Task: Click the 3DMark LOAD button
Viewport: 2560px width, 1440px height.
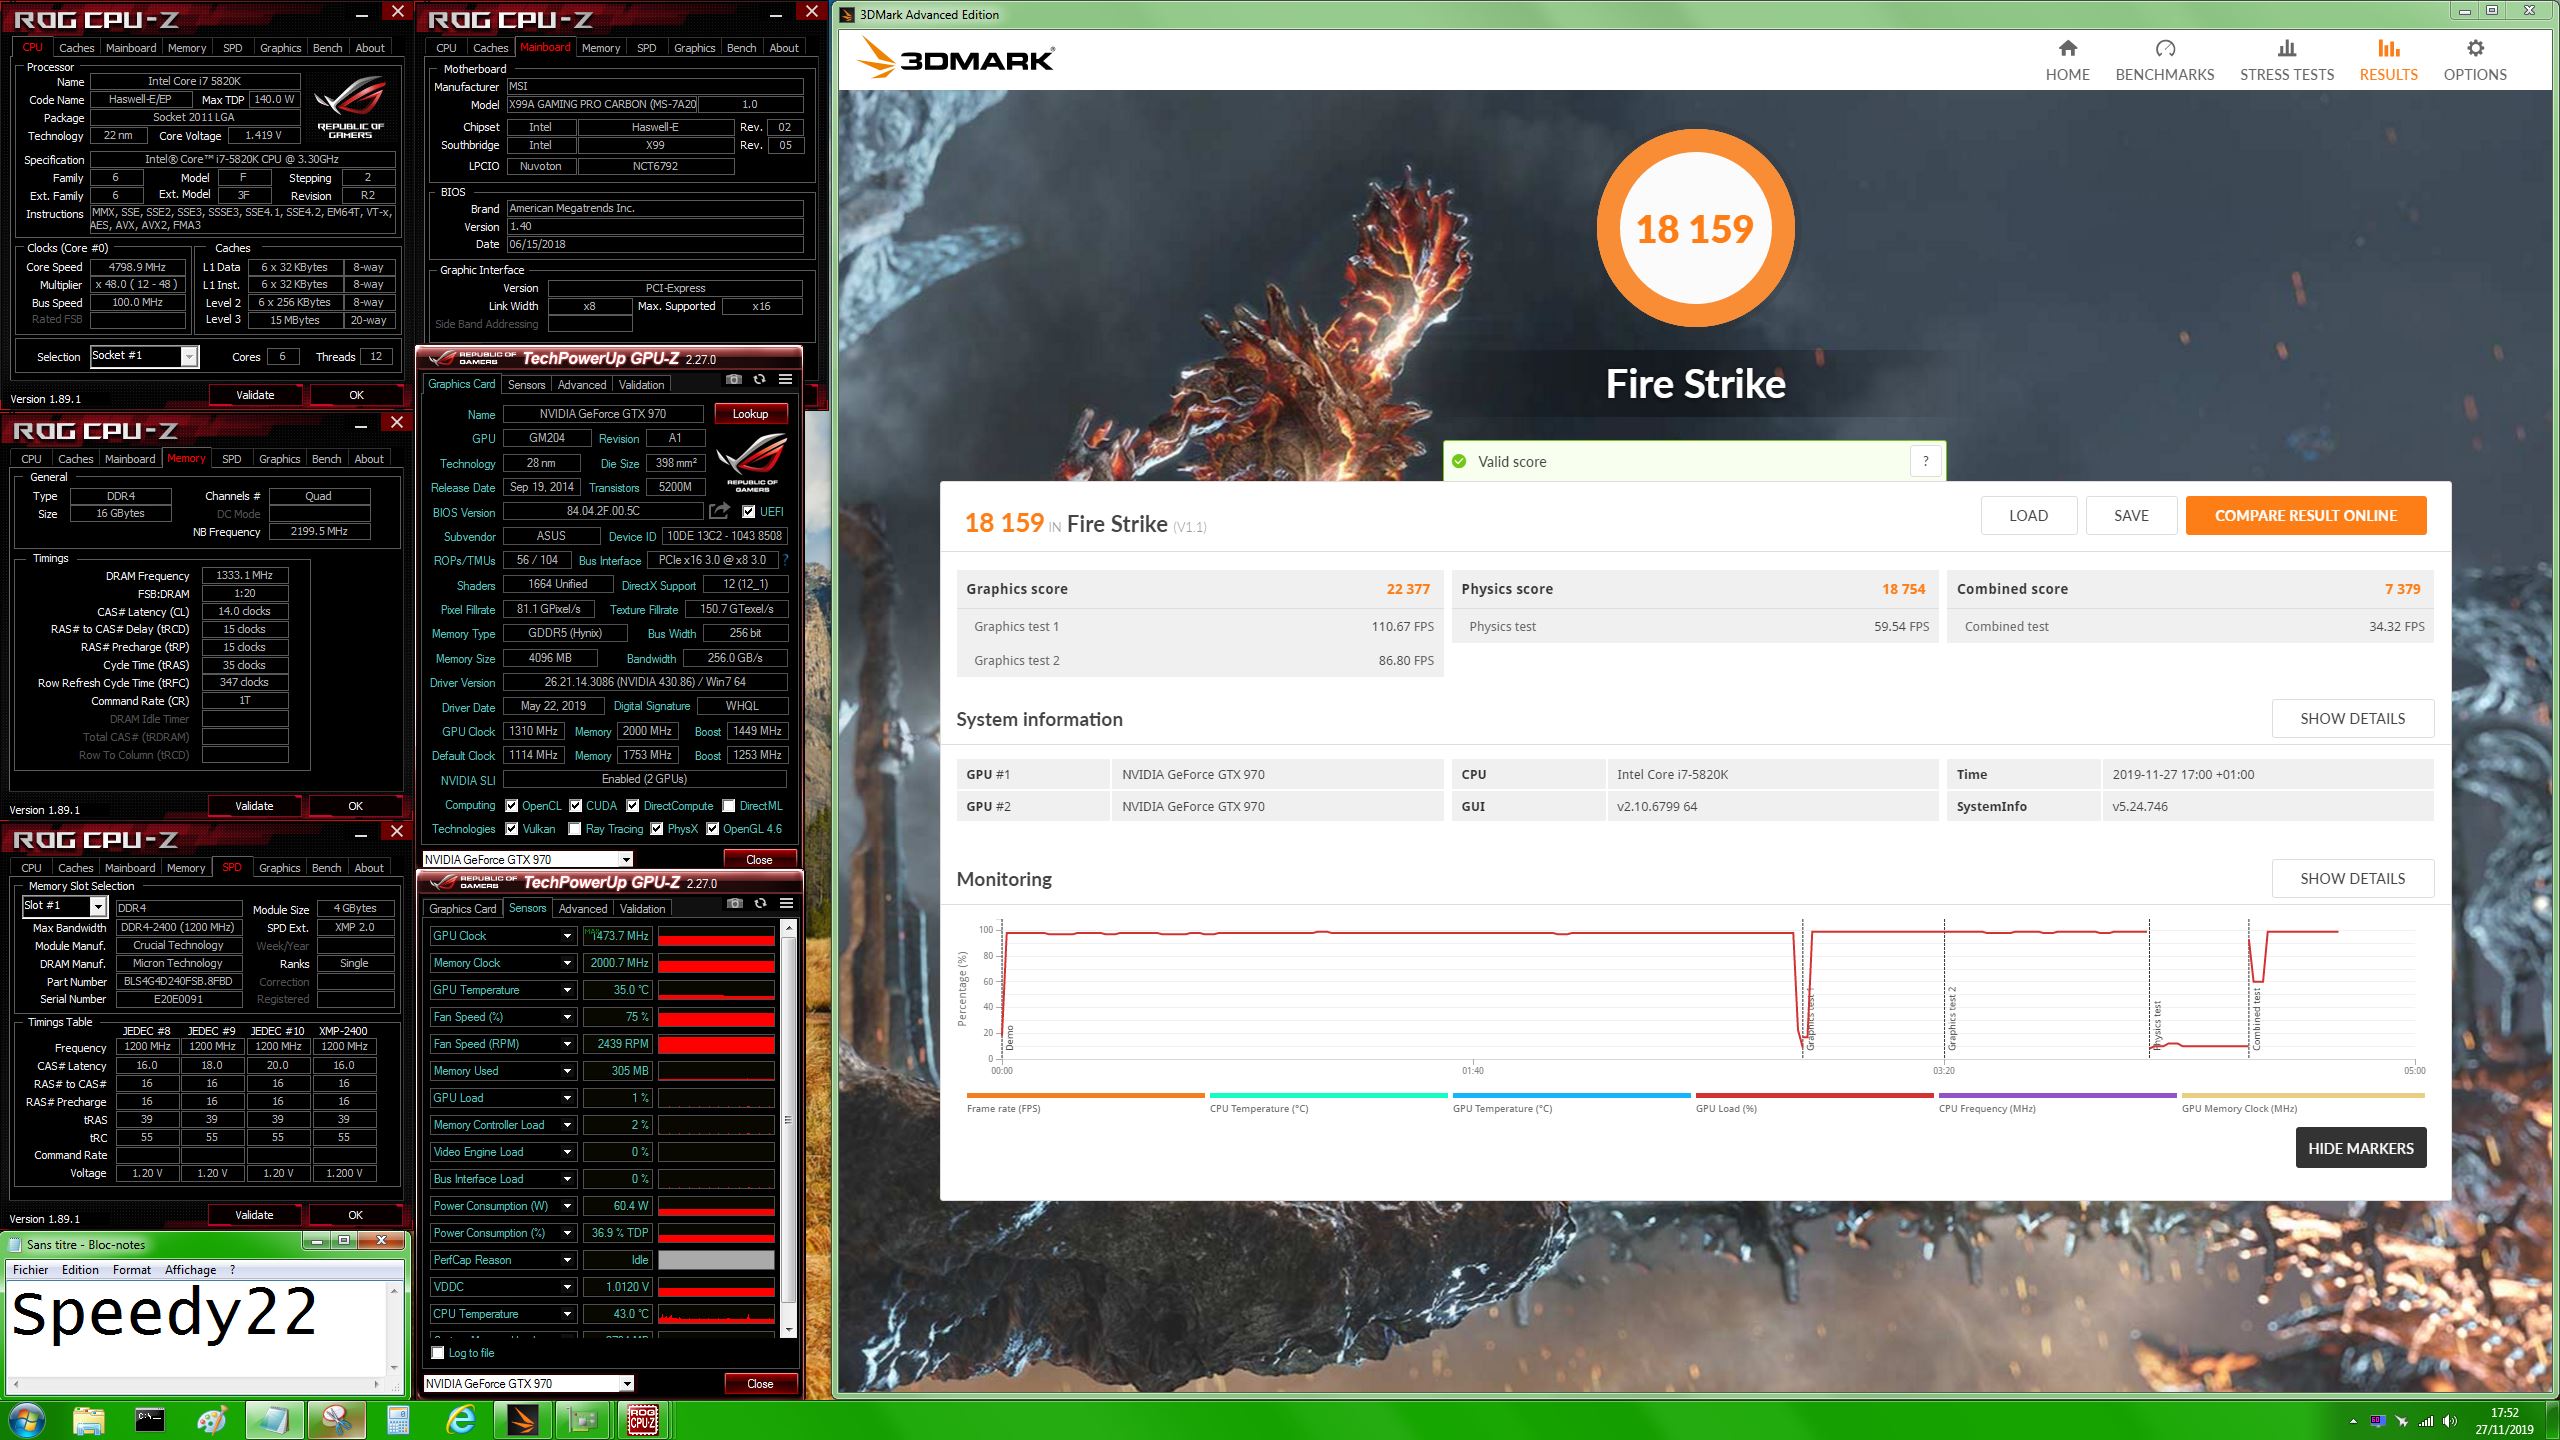Action: point(2028,516)
